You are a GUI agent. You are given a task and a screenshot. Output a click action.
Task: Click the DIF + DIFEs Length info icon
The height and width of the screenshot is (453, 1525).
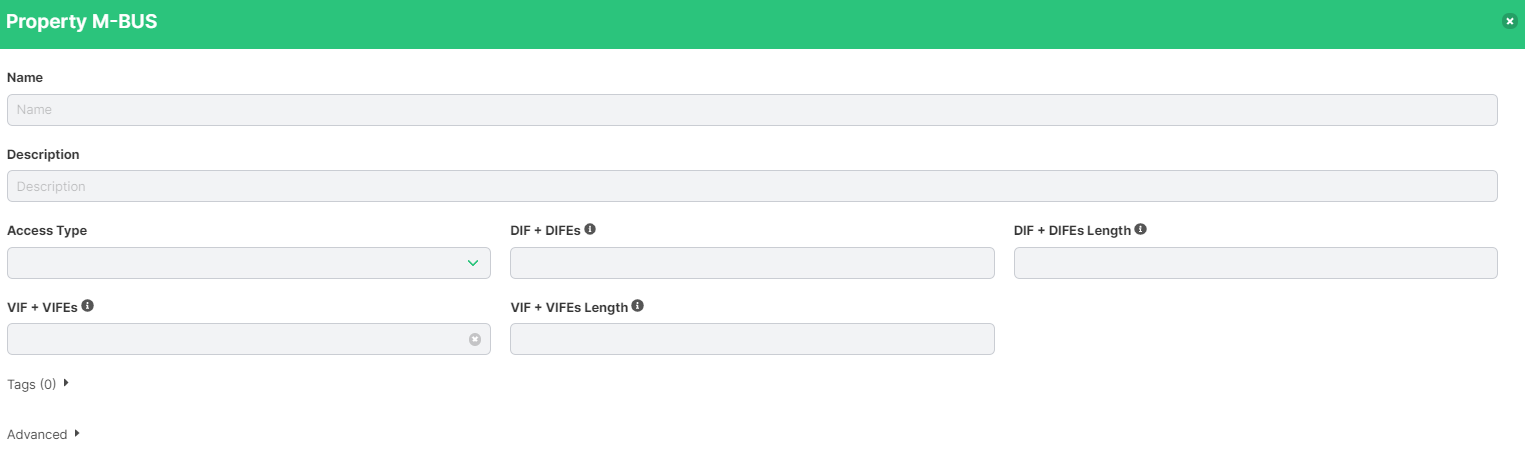pyautogui.click(x=1141, y=229)
